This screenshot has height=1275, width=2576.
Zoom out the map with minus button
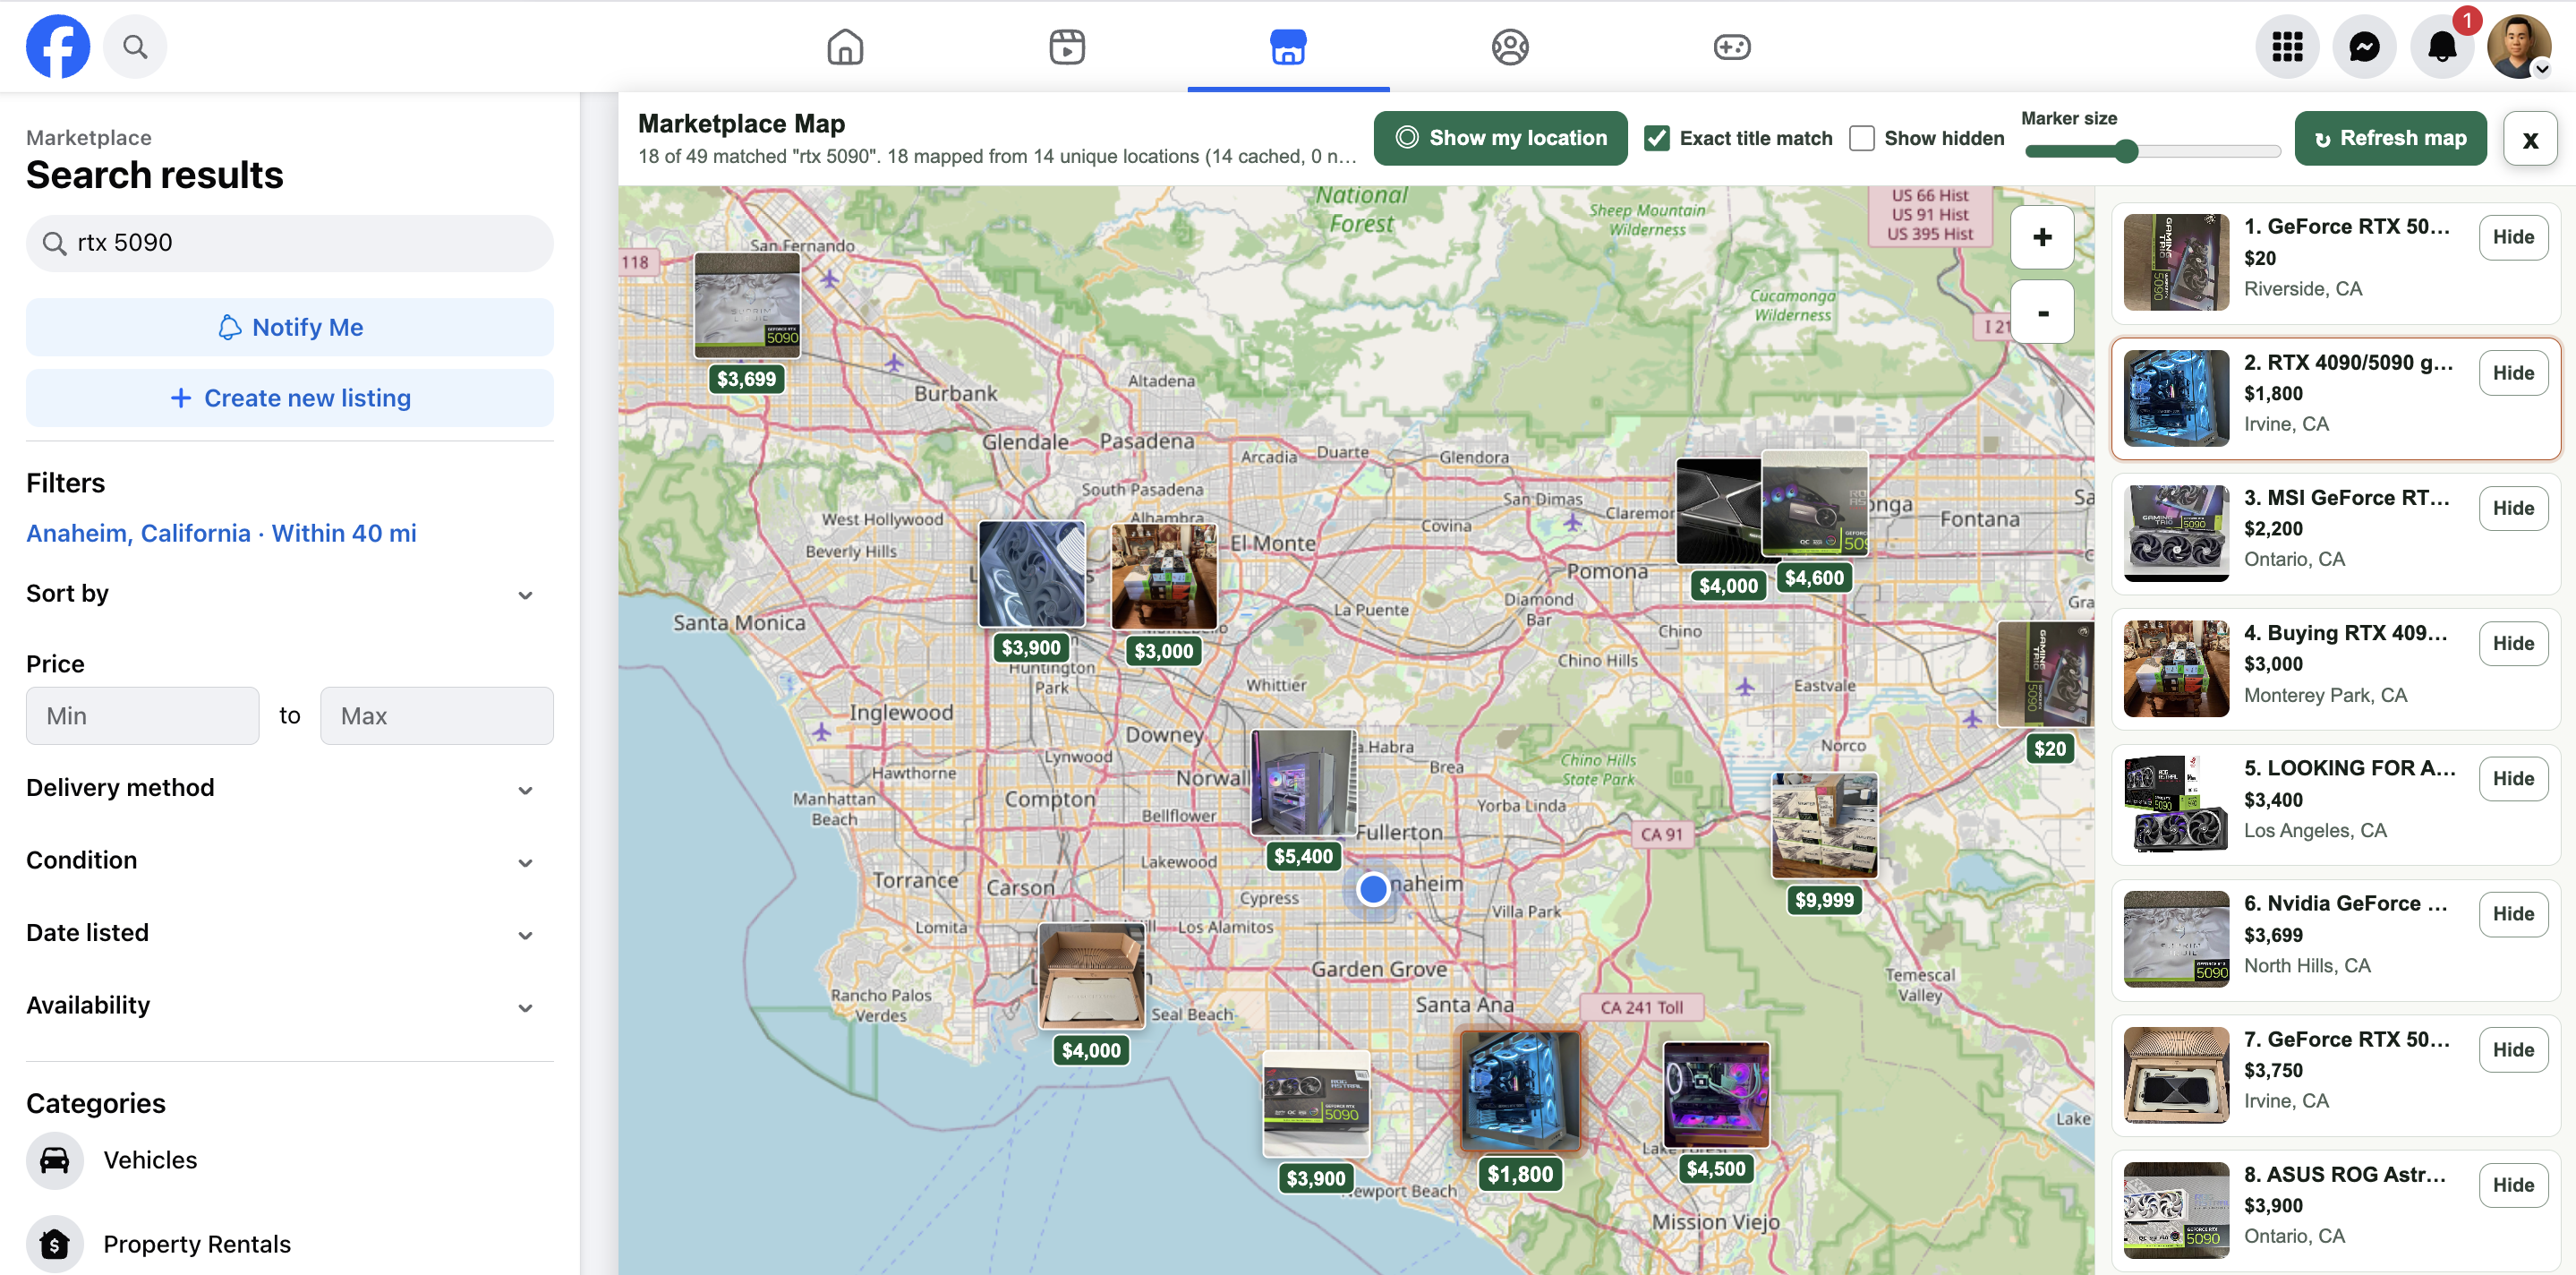click(2042, 312)
